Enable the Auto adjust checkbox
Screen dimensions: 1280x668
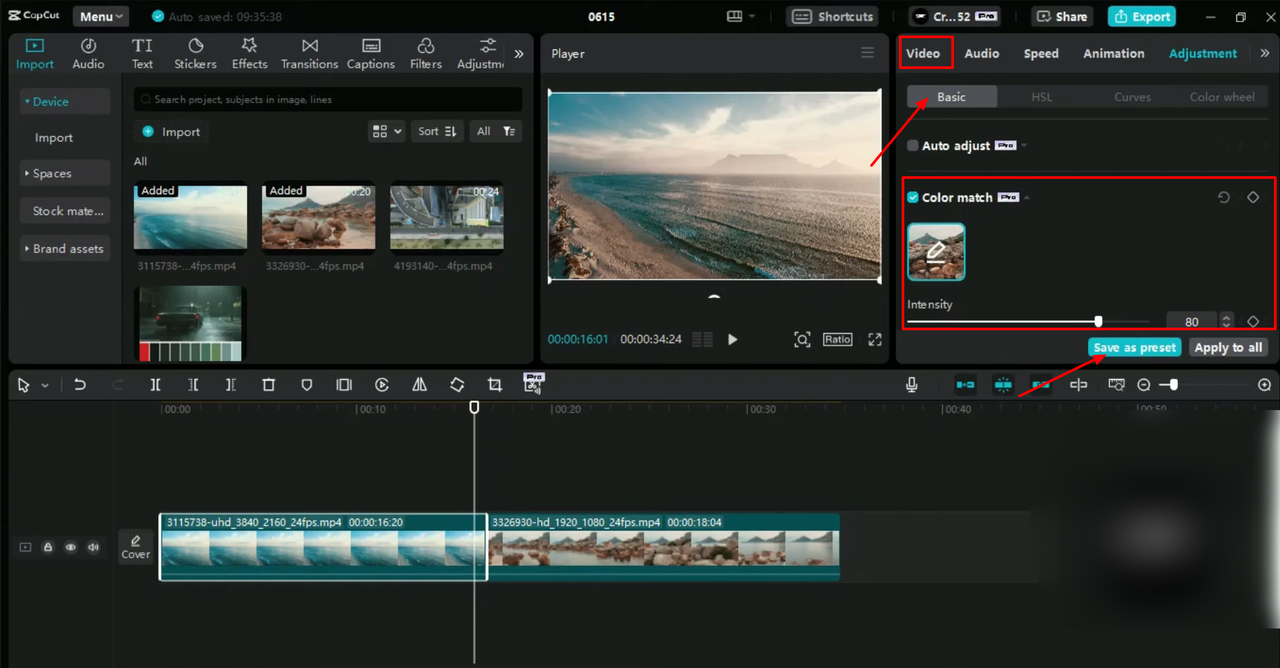[x=913, y=146]
